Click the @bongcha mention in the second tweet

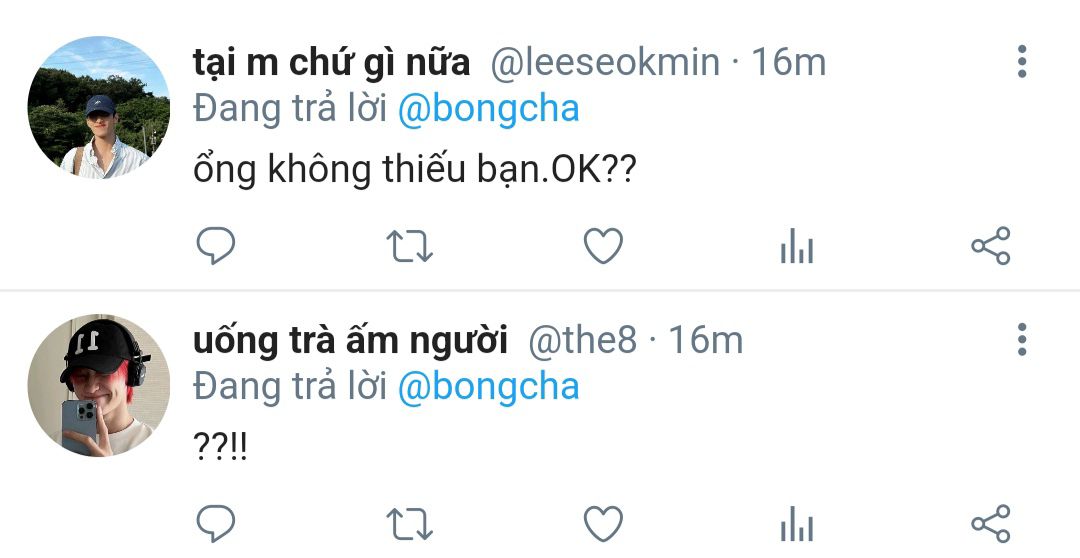pyautogui.click(x=488, y=387)
